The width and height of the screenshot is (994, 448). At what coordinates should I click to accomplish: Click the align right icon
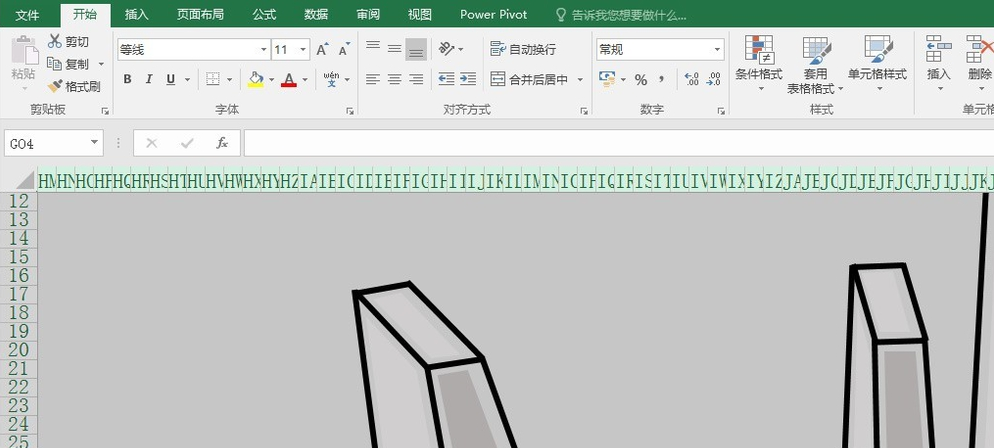tap(416, 79)
